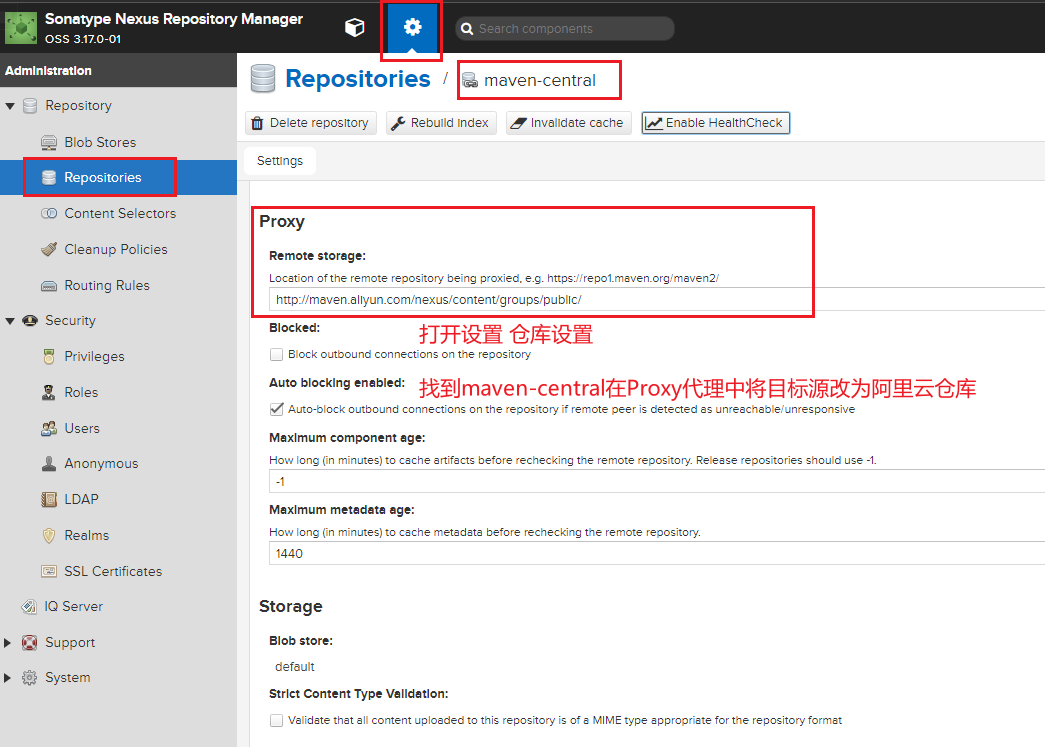
Task: Click the Privileges medal icon
Action: [x=49, y=357]
